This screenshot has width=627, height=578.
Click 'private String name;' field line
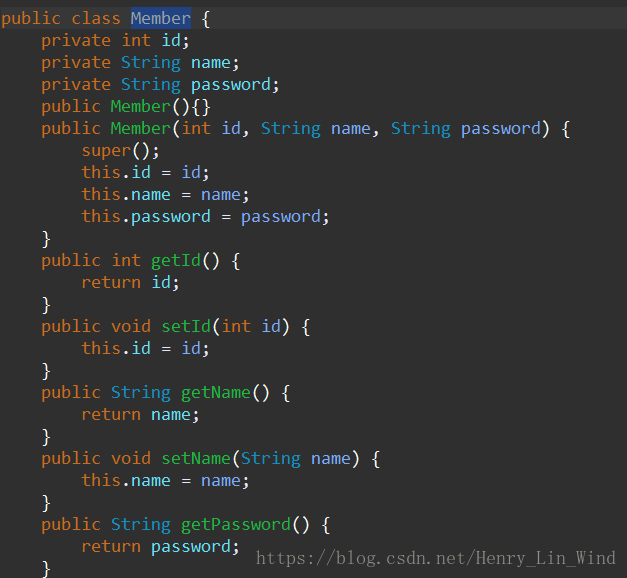pos(140,63)
